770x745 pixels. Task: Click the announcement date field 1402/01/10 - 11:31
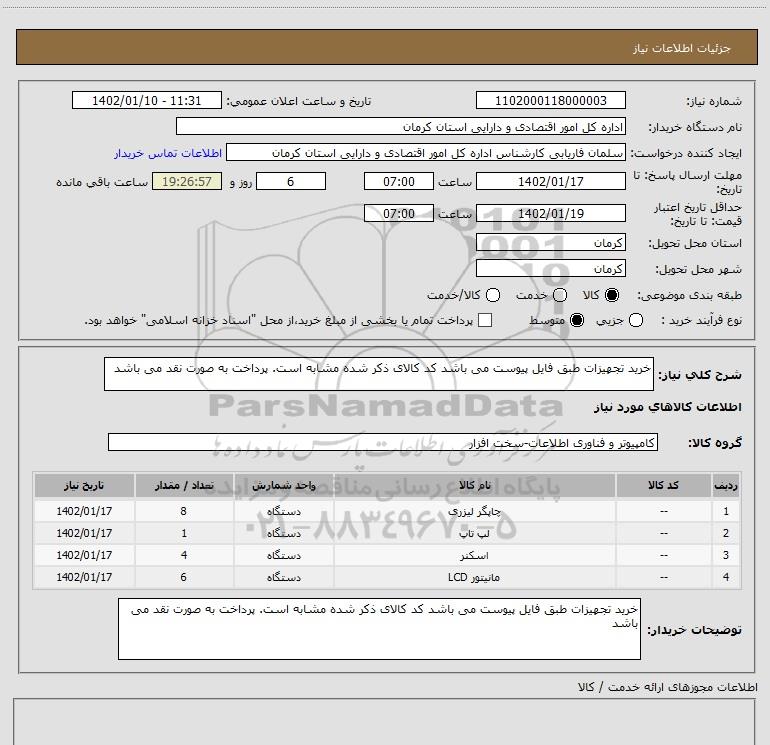pyautogui.click(x=147, y=101)
